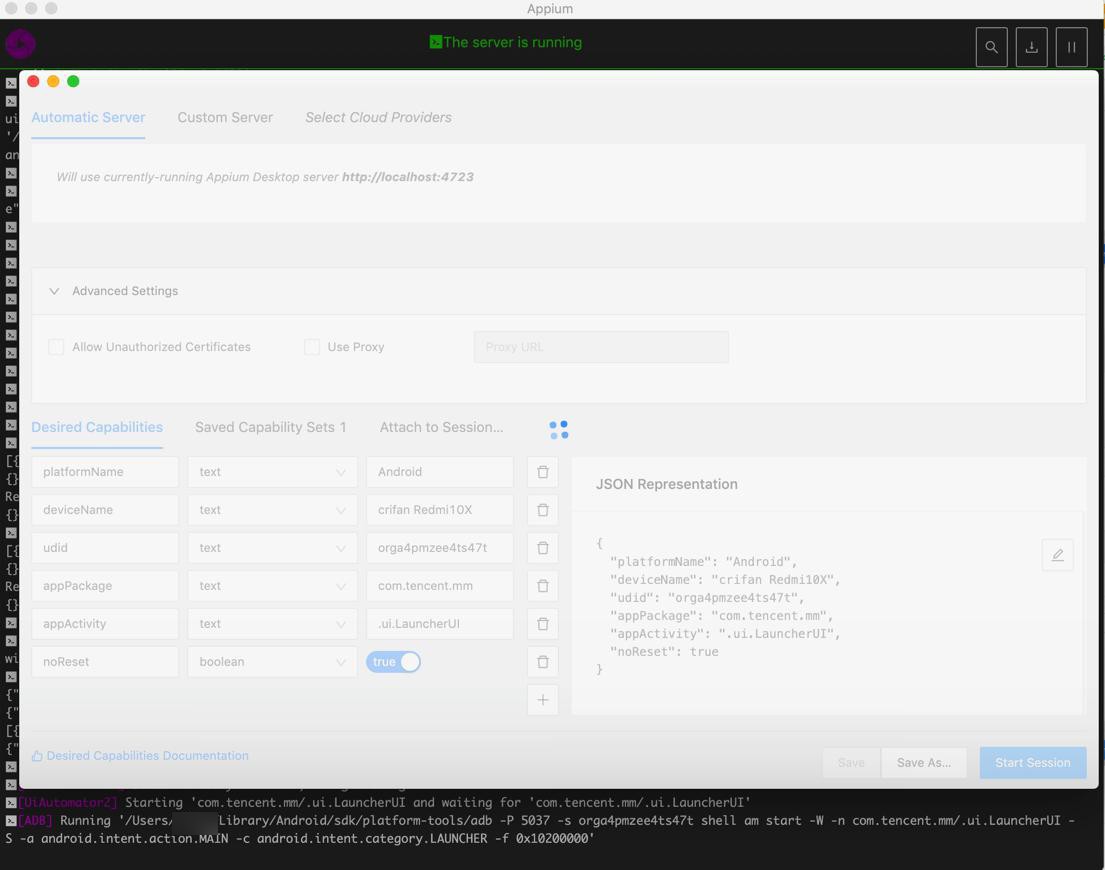Toggle the noReset boolean switch
Screen dimensions: 1105x870
click(x=393, y=662)
